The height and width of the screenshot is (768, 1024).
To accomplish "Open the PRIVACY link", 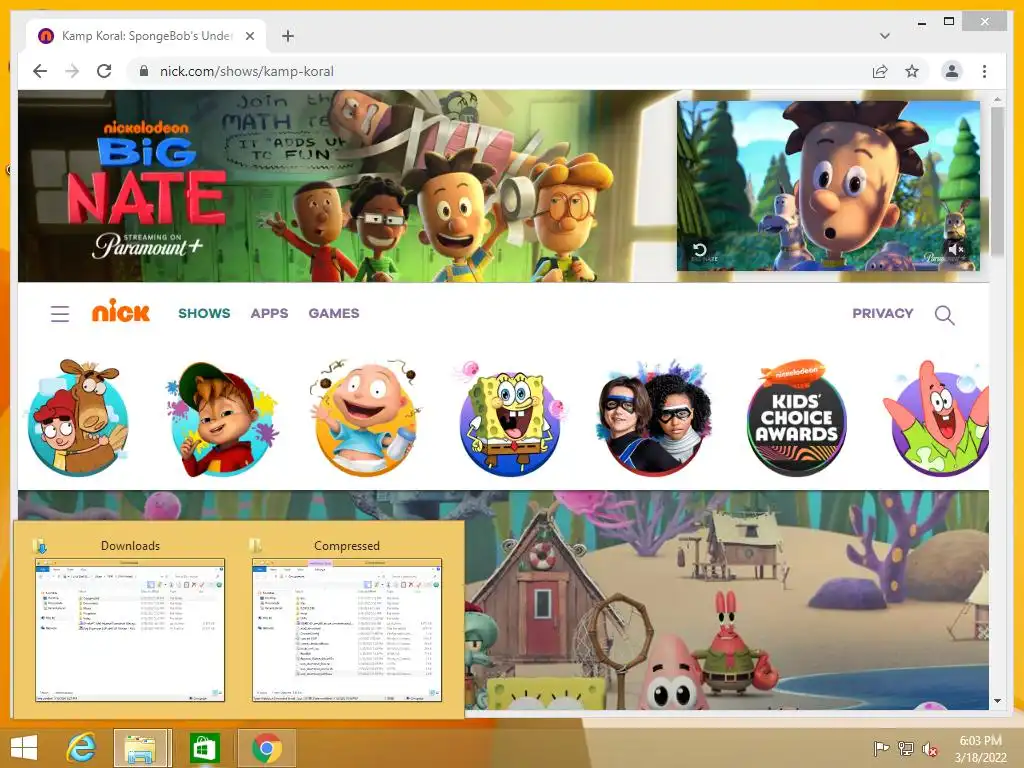I will [882, 313].
